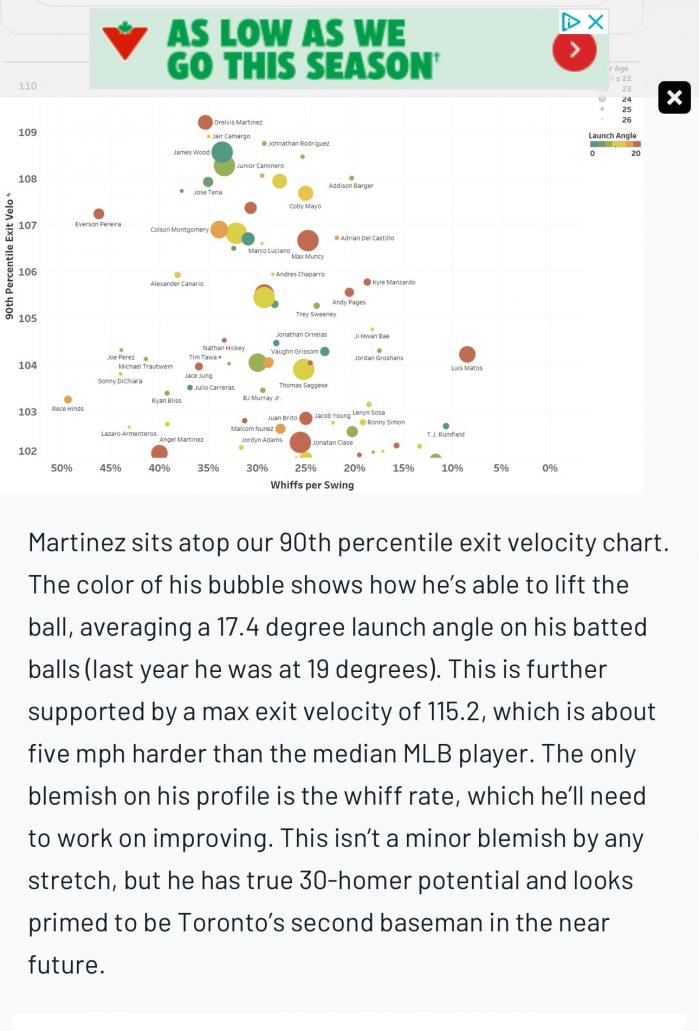Select the Orelvis Martinez bubble

[205, 122]
